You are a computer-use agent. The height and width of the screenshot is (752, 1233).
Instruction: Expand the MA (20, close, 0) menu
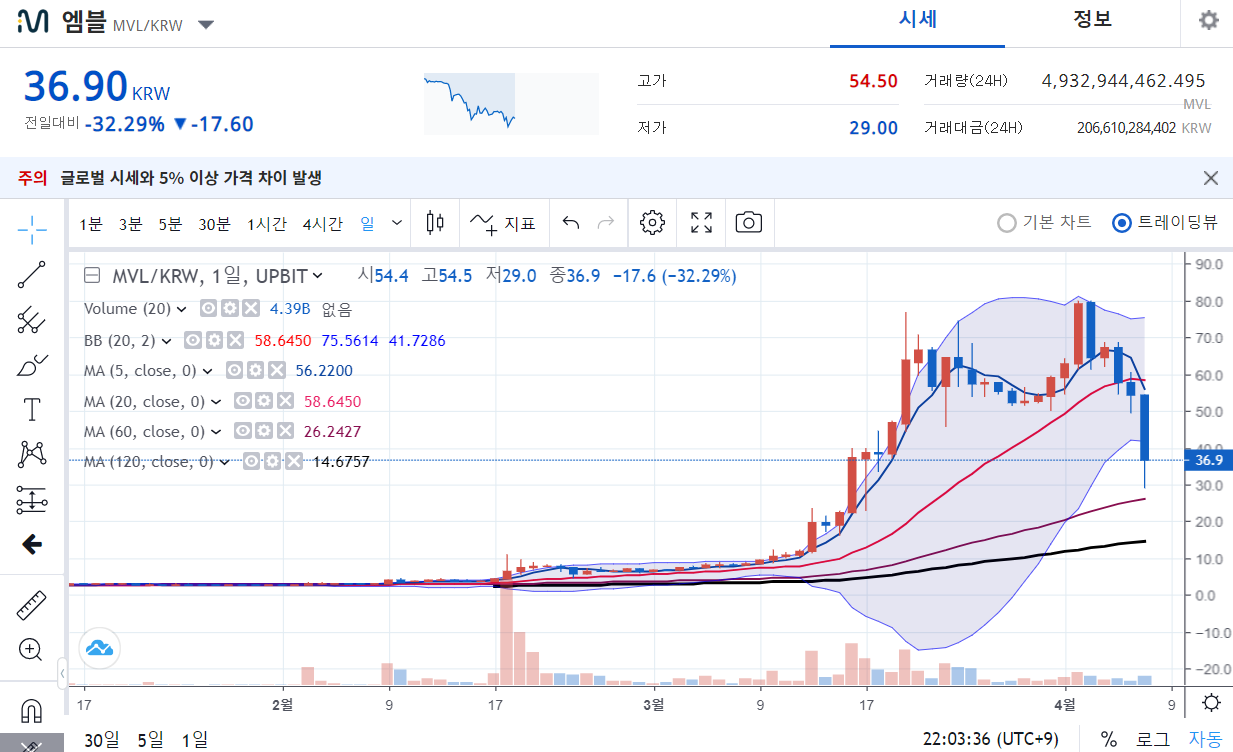coord(216,402)
